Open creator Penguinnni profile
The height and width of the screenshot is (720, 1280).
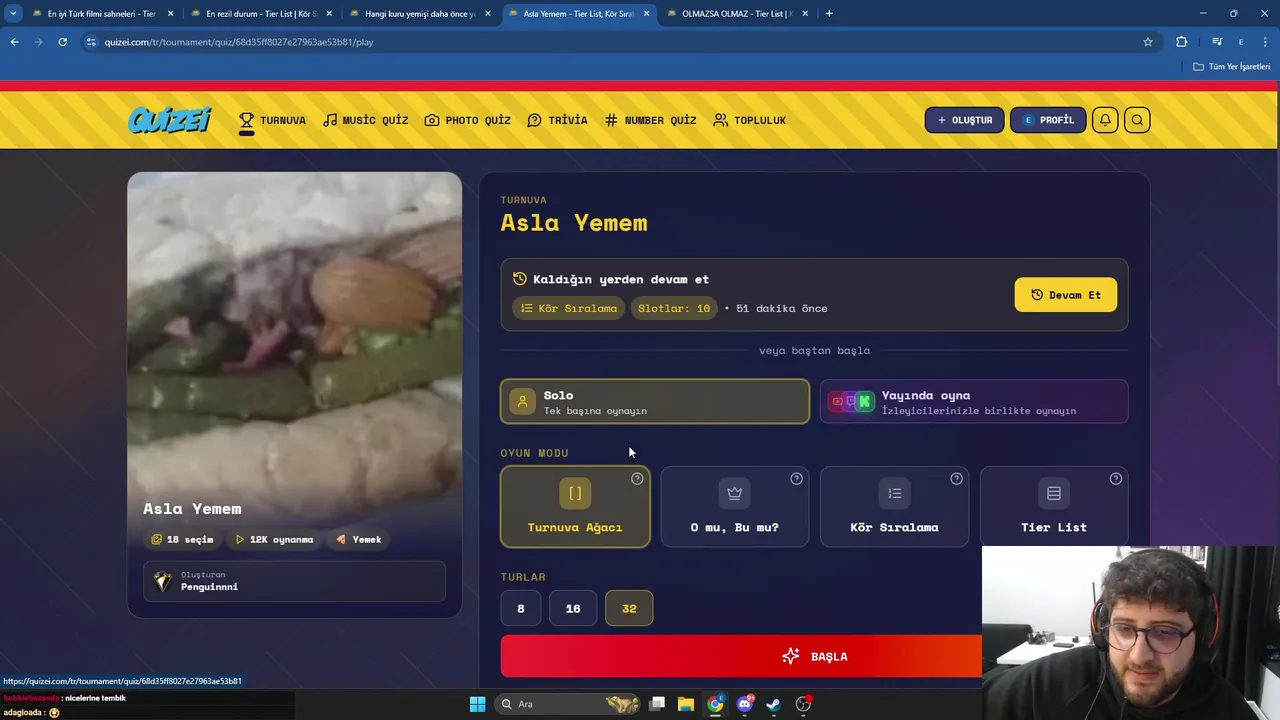pyautogui.click(x=295, y=581)
